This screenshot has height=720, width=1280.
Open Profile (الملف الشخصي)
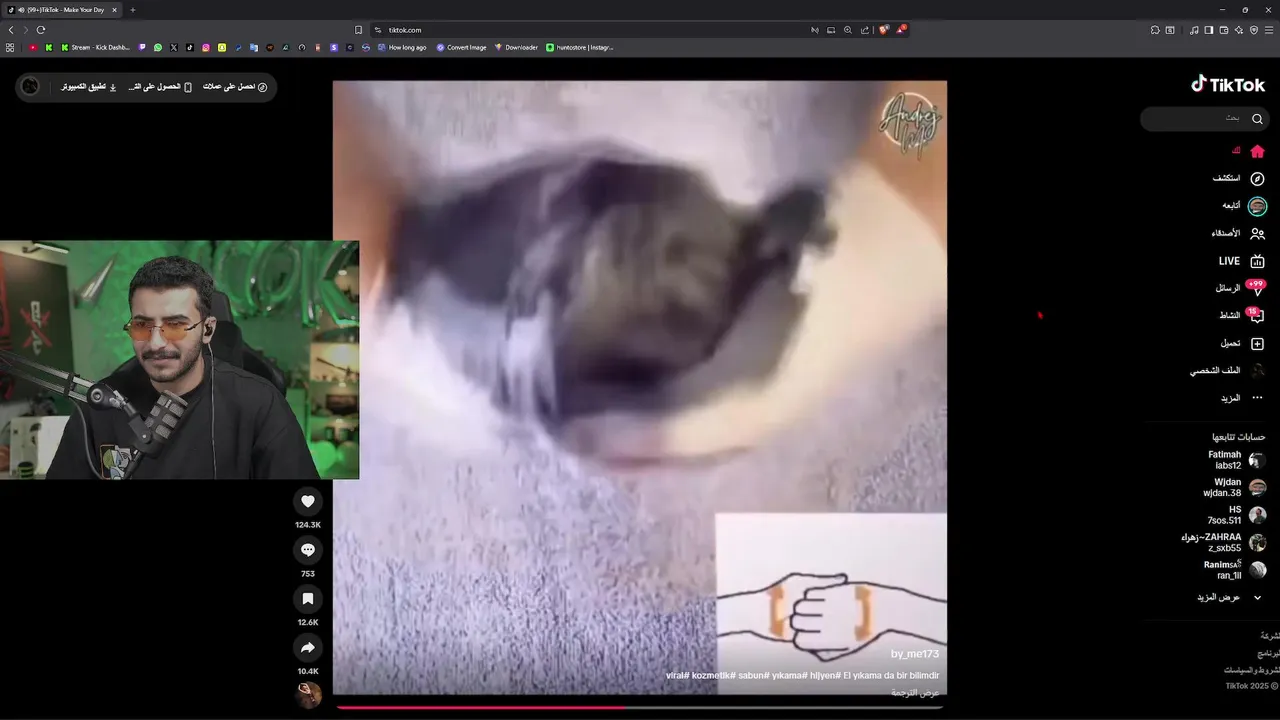pyautogui.click(x=1227, y=370)
